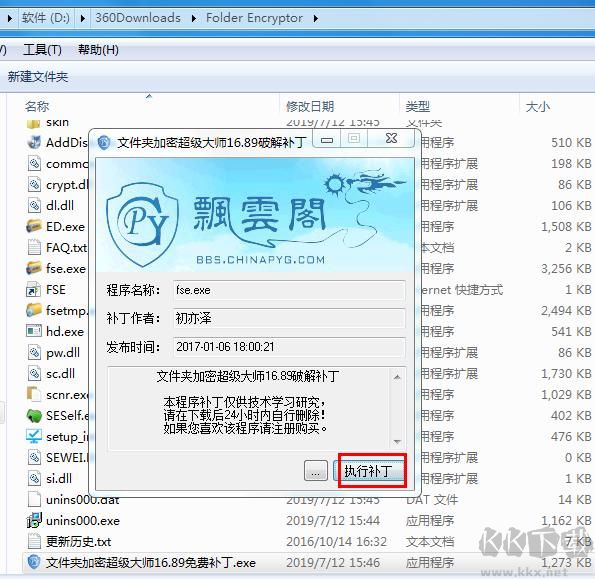Expand arrow after 软件 (D:) breadcrumb
This screenshot has width=595, height=579.
coord(83,18)
